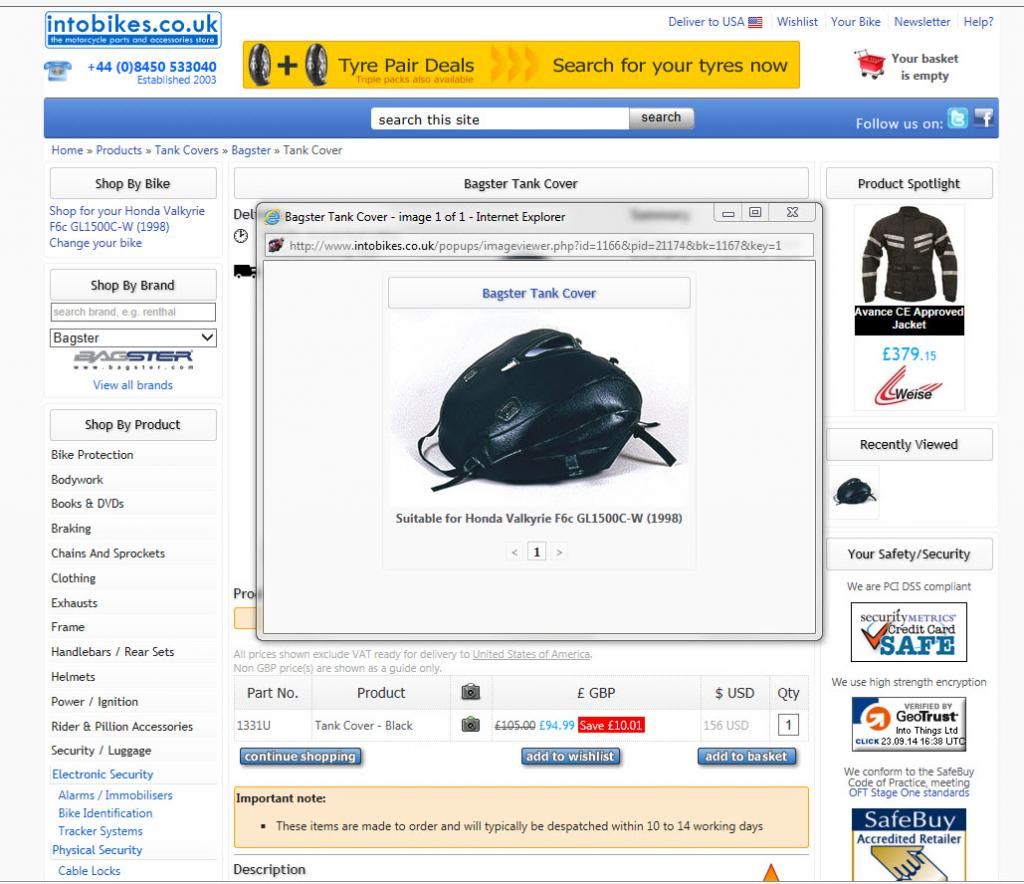
Task: Open Bike Protection category
Action: click(92, 454)
